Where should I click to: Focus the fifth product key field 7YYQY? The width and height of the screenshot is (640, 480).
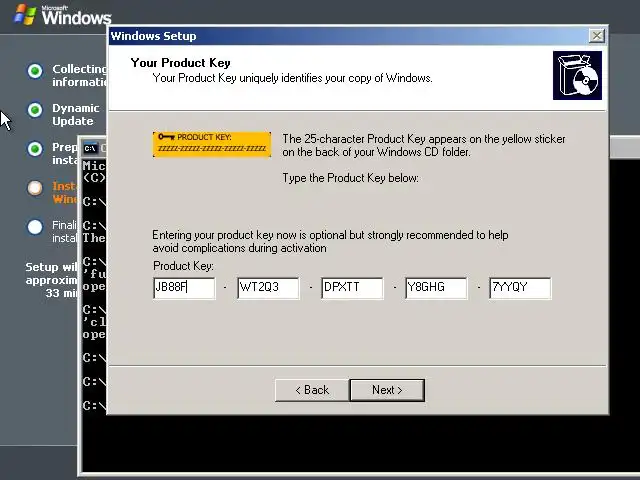pyautogui.click(x=520, y=288)
